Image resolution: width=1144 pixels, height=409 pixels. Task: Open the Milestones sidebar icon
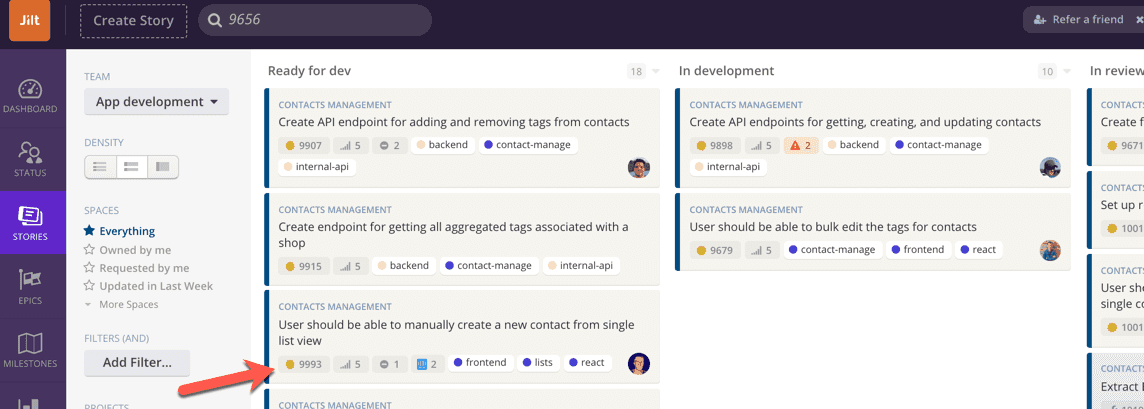click(x=30, y=350)
